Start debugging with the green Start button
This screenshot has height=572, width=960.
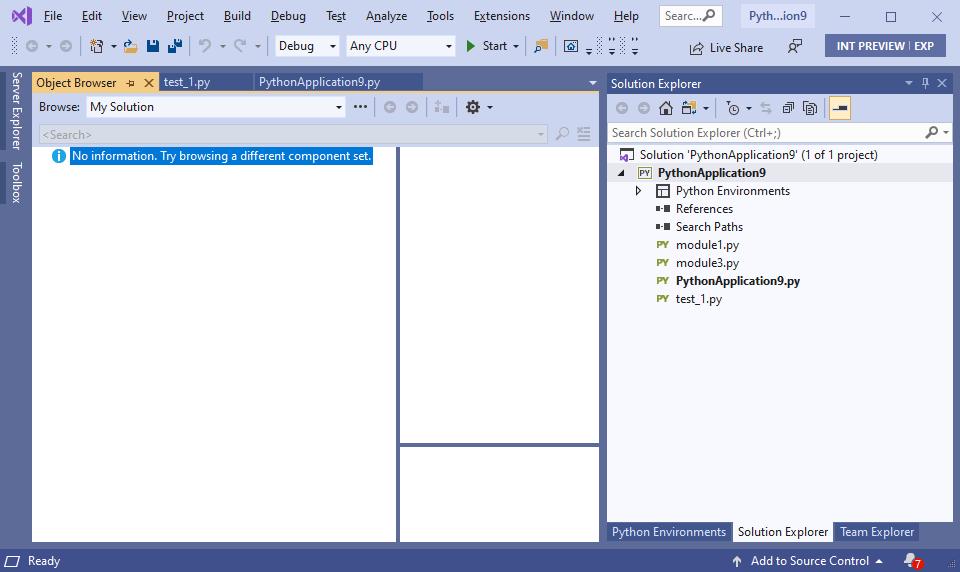coord(487,46)
